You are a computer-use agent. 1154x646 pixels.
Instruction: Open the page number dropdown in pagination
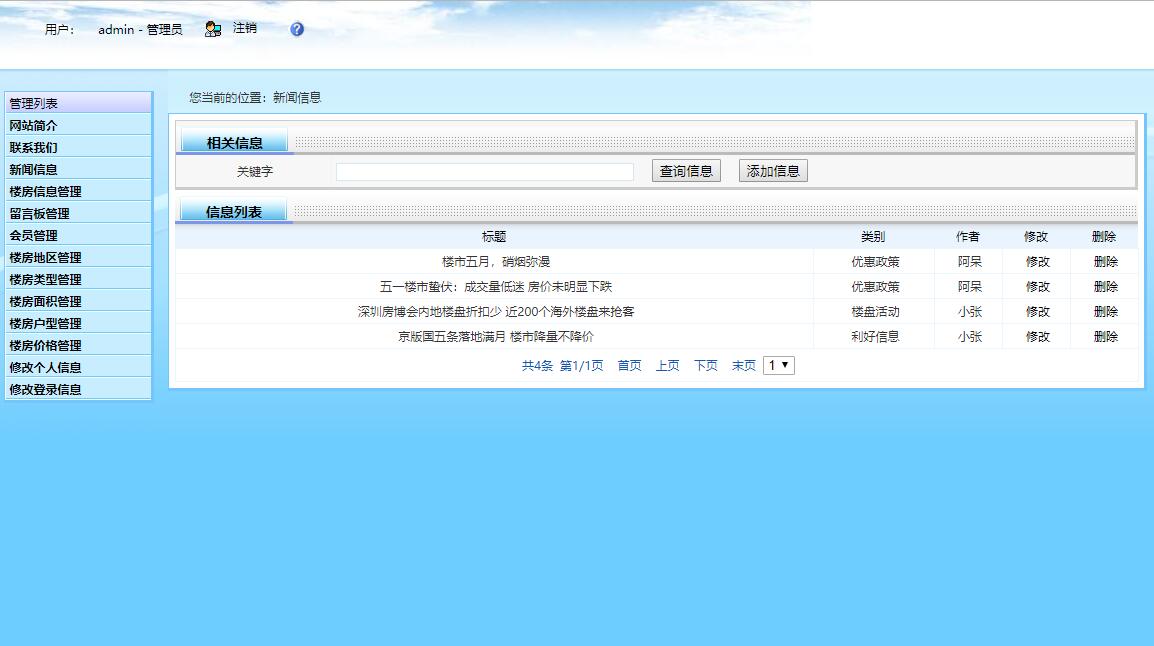pos(778,365)
